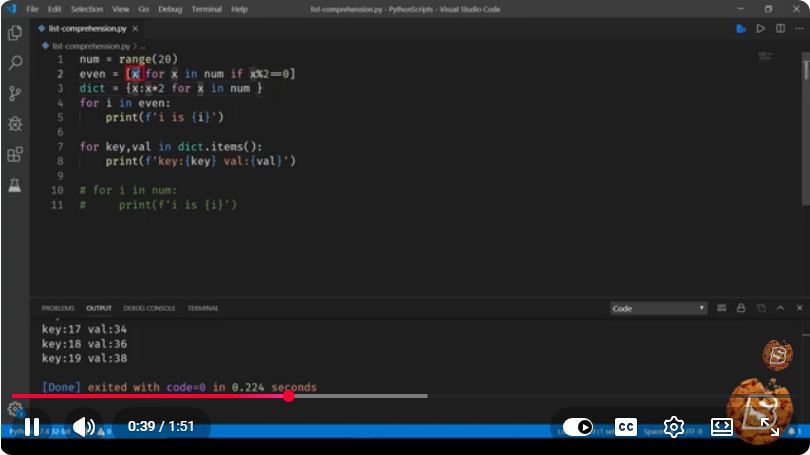The width and height of the screenshot is (810, 455).
Task: Click the editor minimap preview
Action: 766,56
